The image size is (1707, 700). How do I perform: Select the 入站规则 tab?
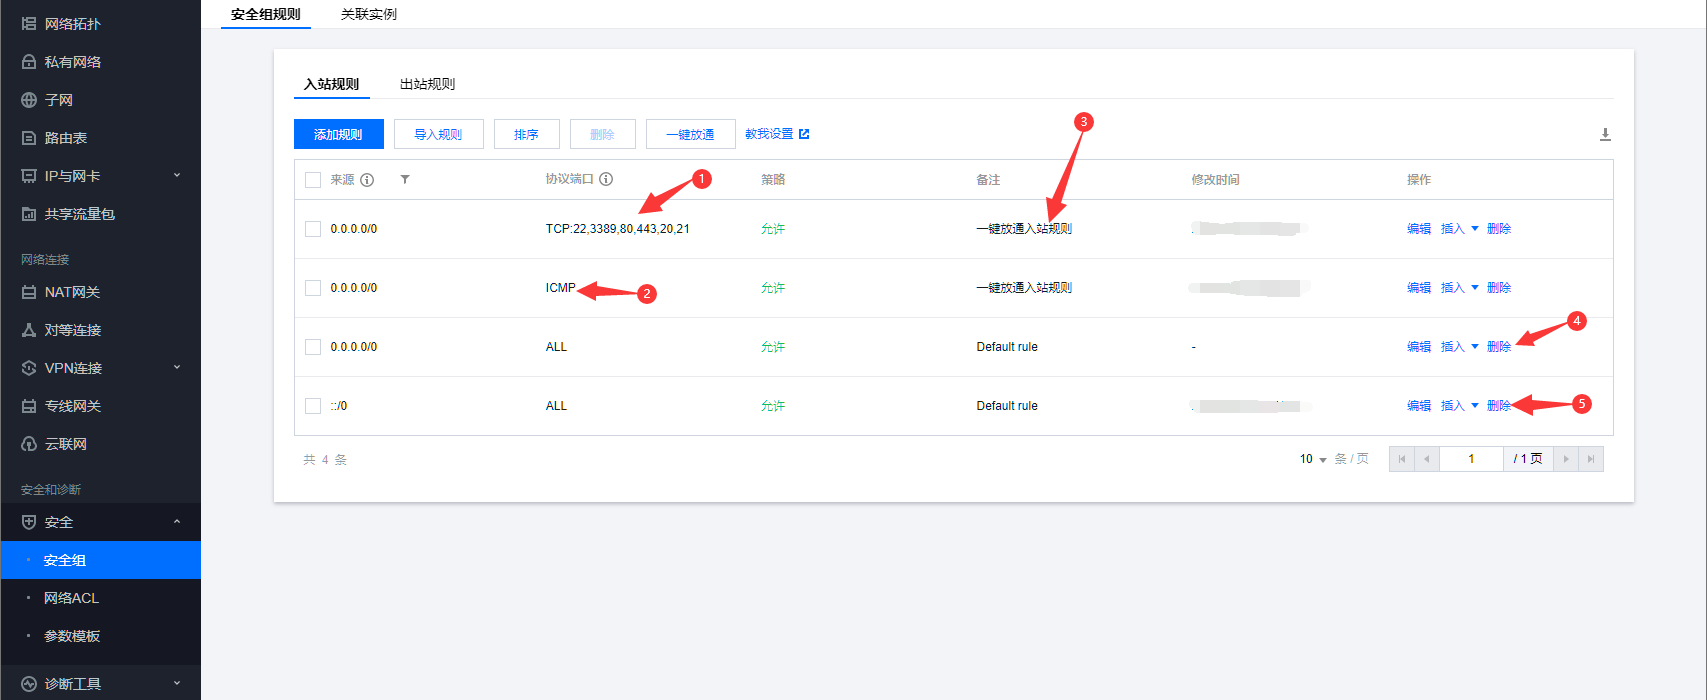point(331,84)
